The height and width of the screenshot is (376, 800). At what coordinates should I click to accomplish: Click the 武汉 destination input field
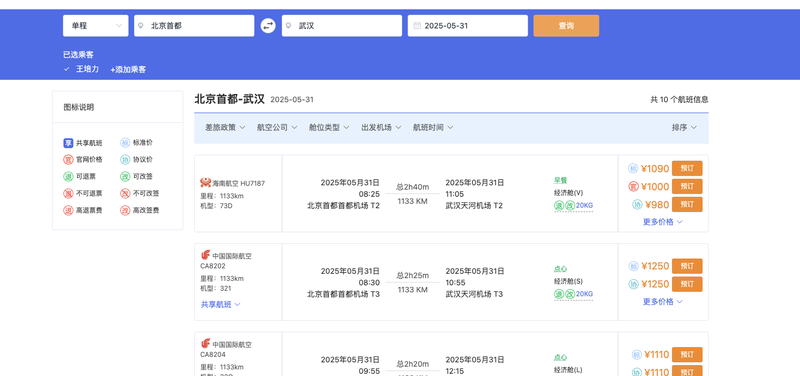[342, 26]
